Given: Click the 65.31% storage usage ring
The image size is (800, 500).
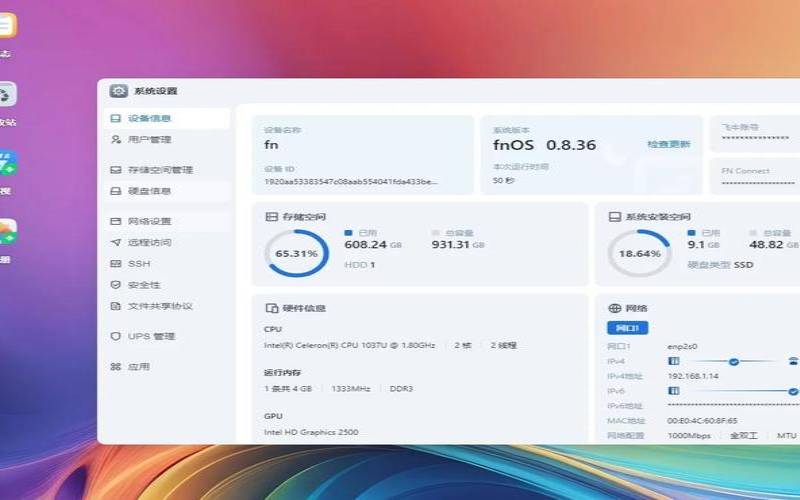Looking at the screenshot, I should click(297, 254).
